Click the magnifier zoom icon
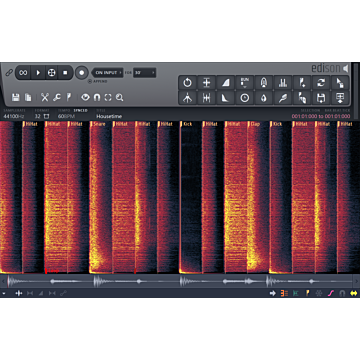The height and width of the screenshot is (360, 360). [x=119, y=97]
